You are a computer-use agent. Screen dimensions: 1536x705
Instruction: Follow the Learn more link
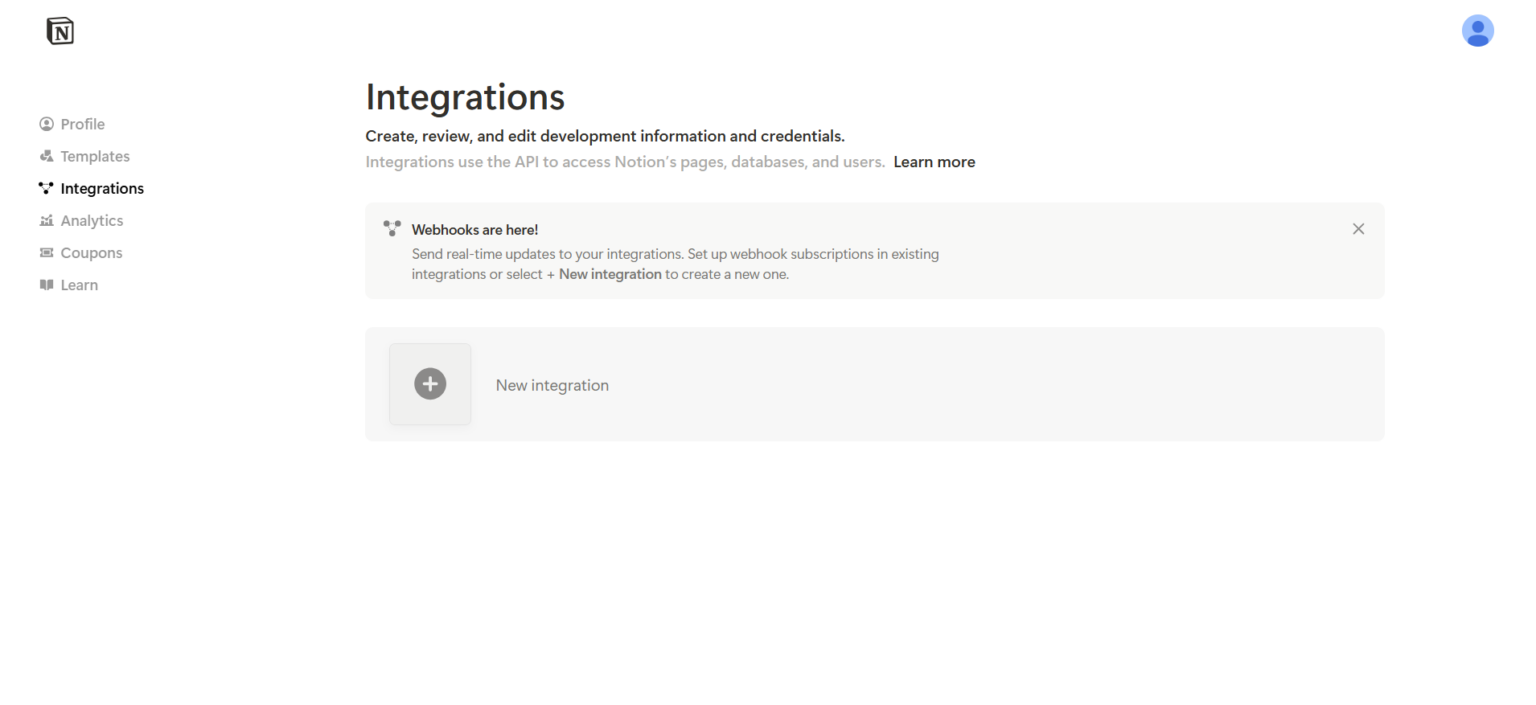coord(934,162)
